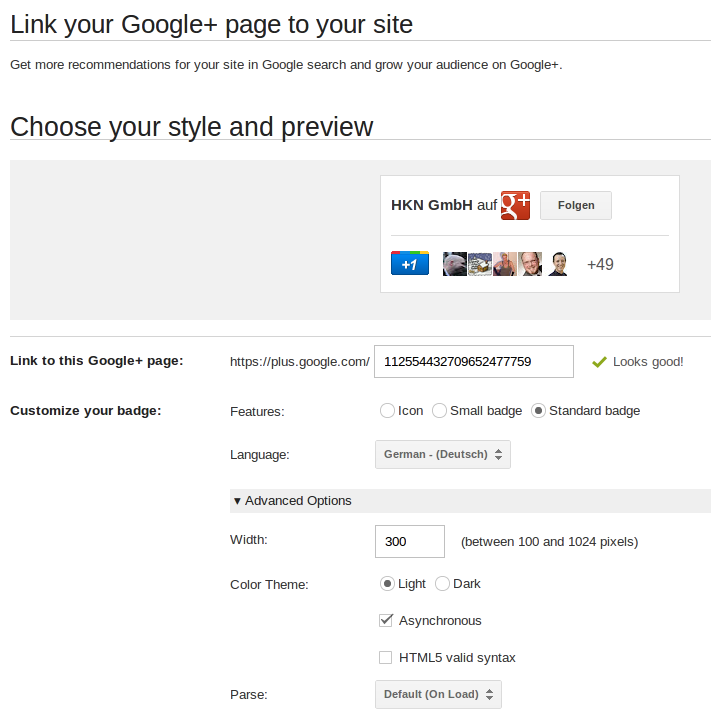Click the Google+ page ID input field
Viewport: 711px width, 727px height.
click(474, 362)
